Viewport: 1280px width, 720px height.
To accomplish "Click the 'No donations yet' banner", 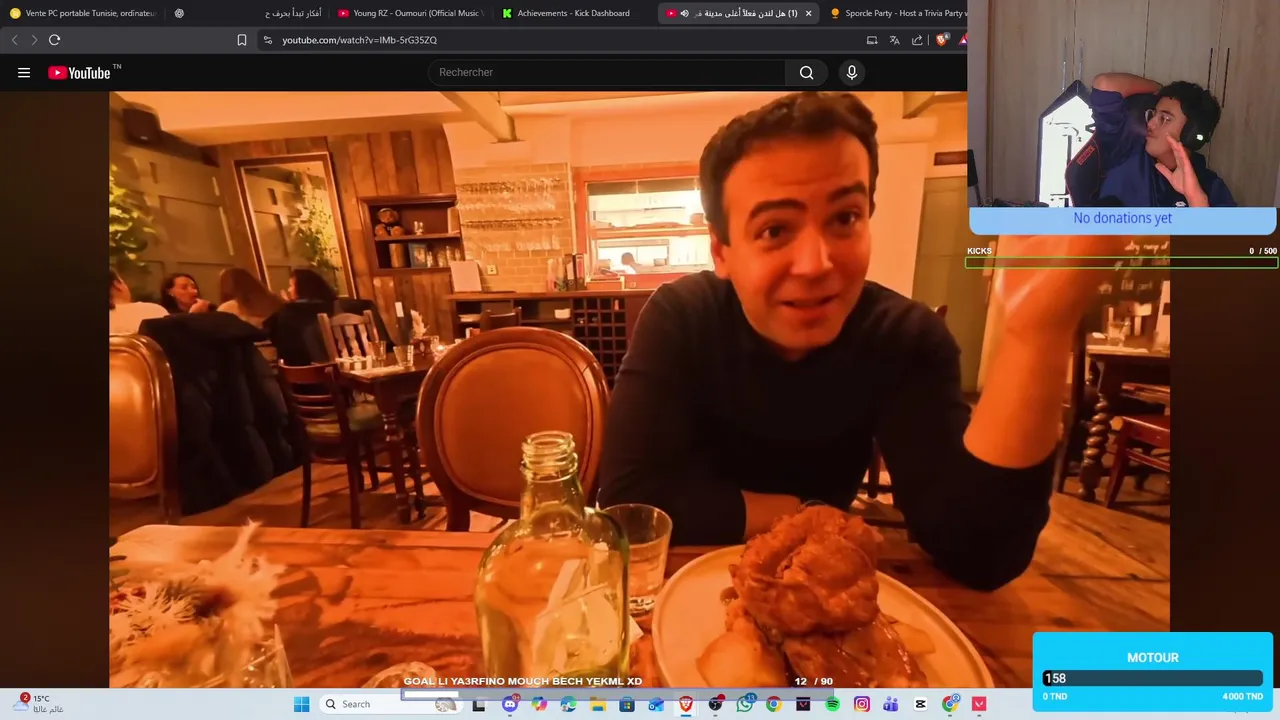I will click(1122, 218).
